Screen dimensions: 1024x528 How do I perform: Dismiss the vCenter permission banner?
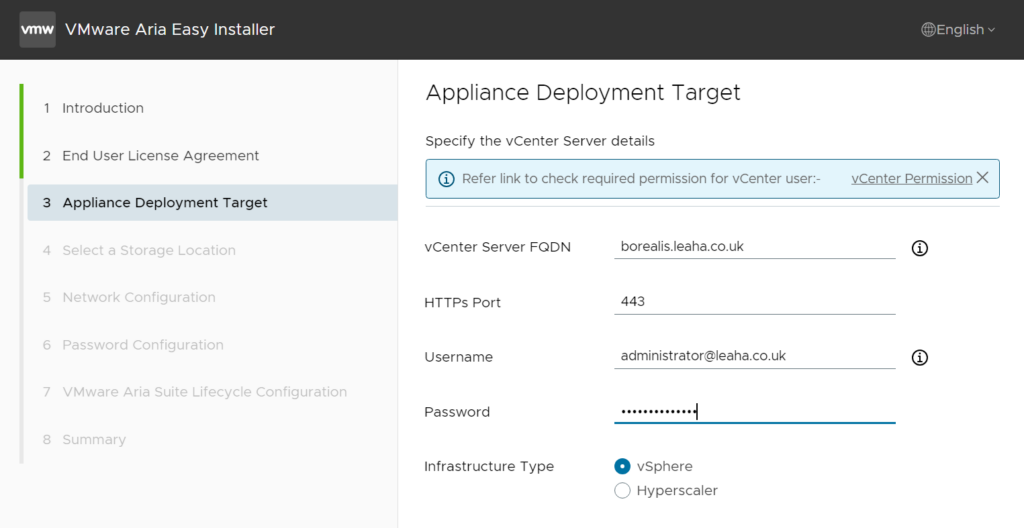(982, 178)
